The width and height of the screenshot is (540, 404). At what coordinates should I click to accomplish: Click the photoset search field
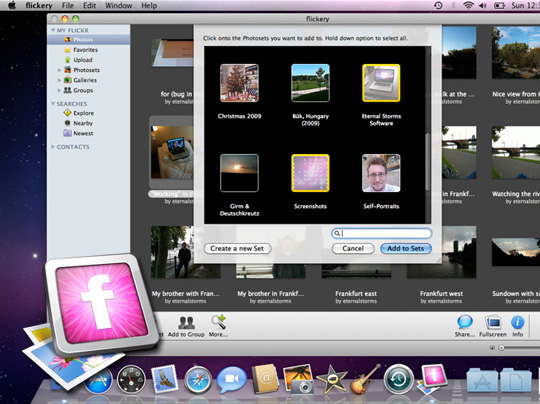(382, 234)
